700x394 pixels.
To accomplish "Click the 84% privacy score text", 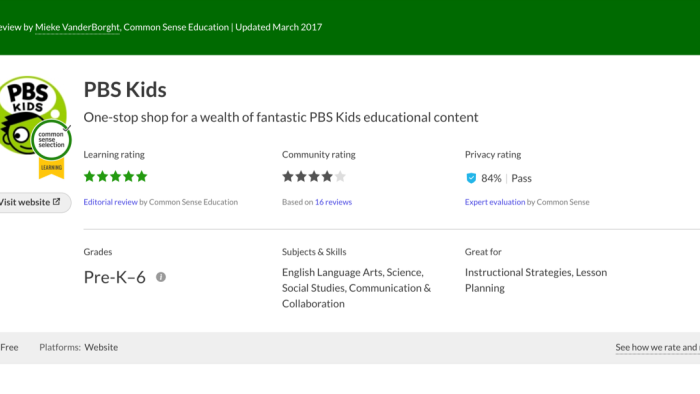I will pos(491,178).
